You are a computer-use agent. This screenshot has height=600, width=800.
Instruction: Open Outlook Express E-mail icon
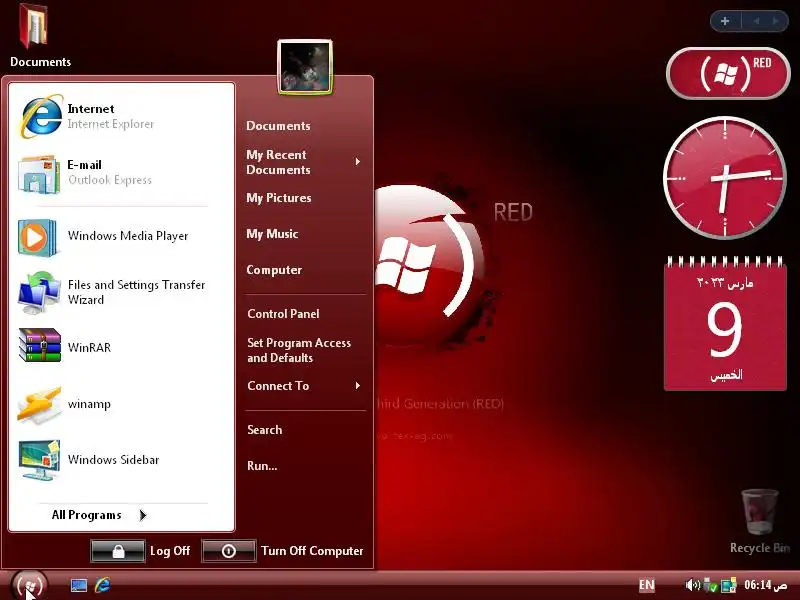coord(39,174)
